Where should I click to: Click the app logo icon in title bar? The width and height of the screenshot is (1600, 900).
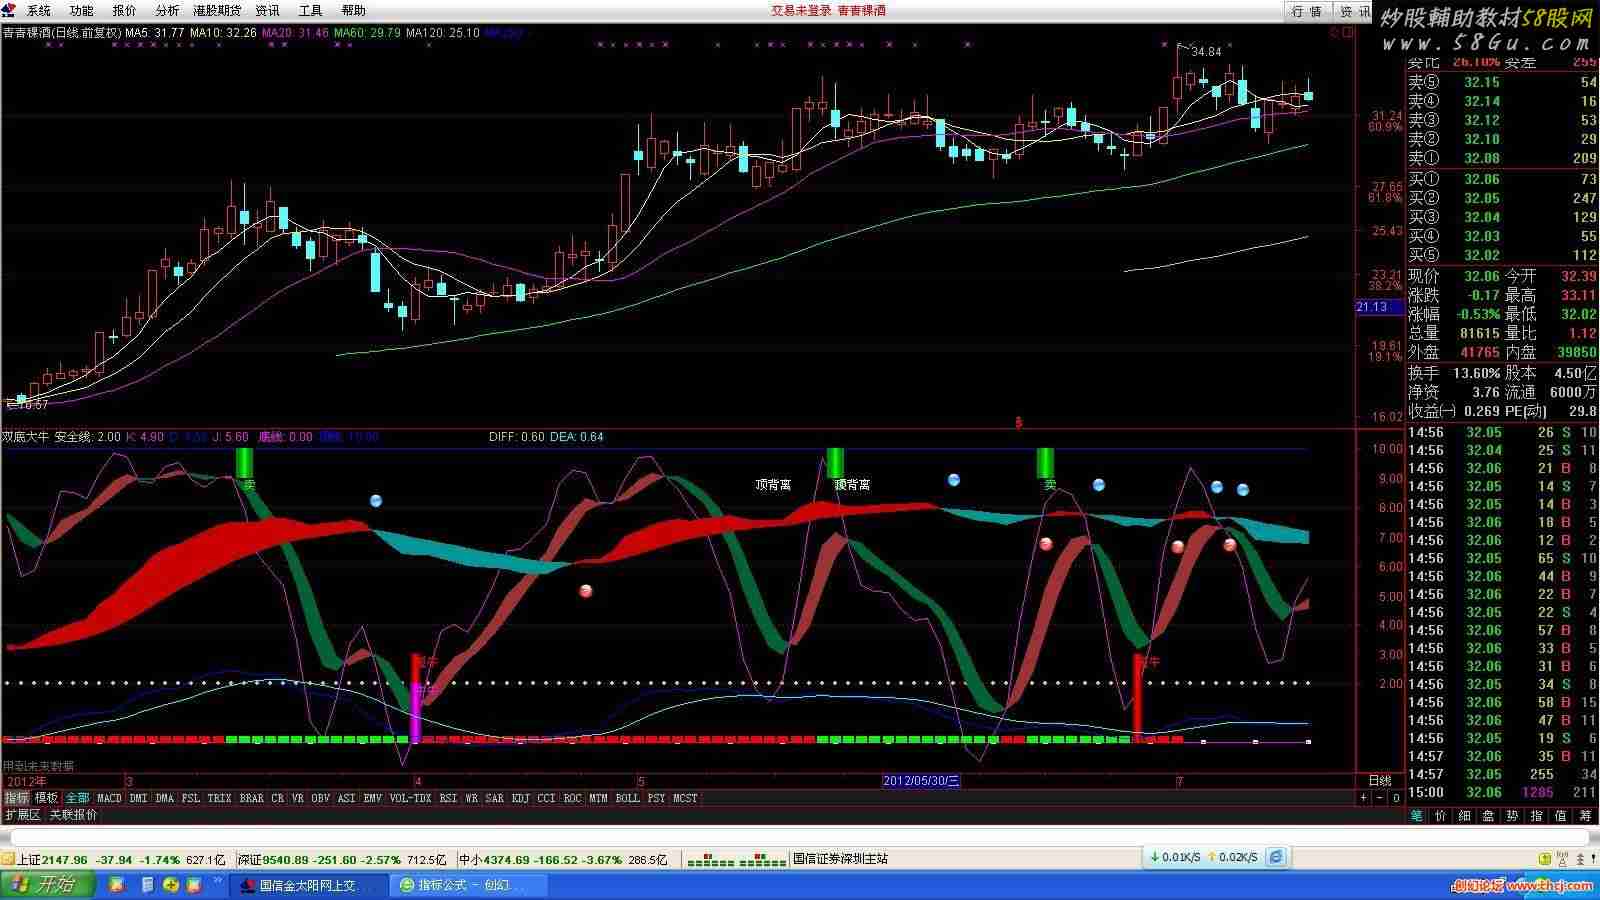(x=10, y=10)
